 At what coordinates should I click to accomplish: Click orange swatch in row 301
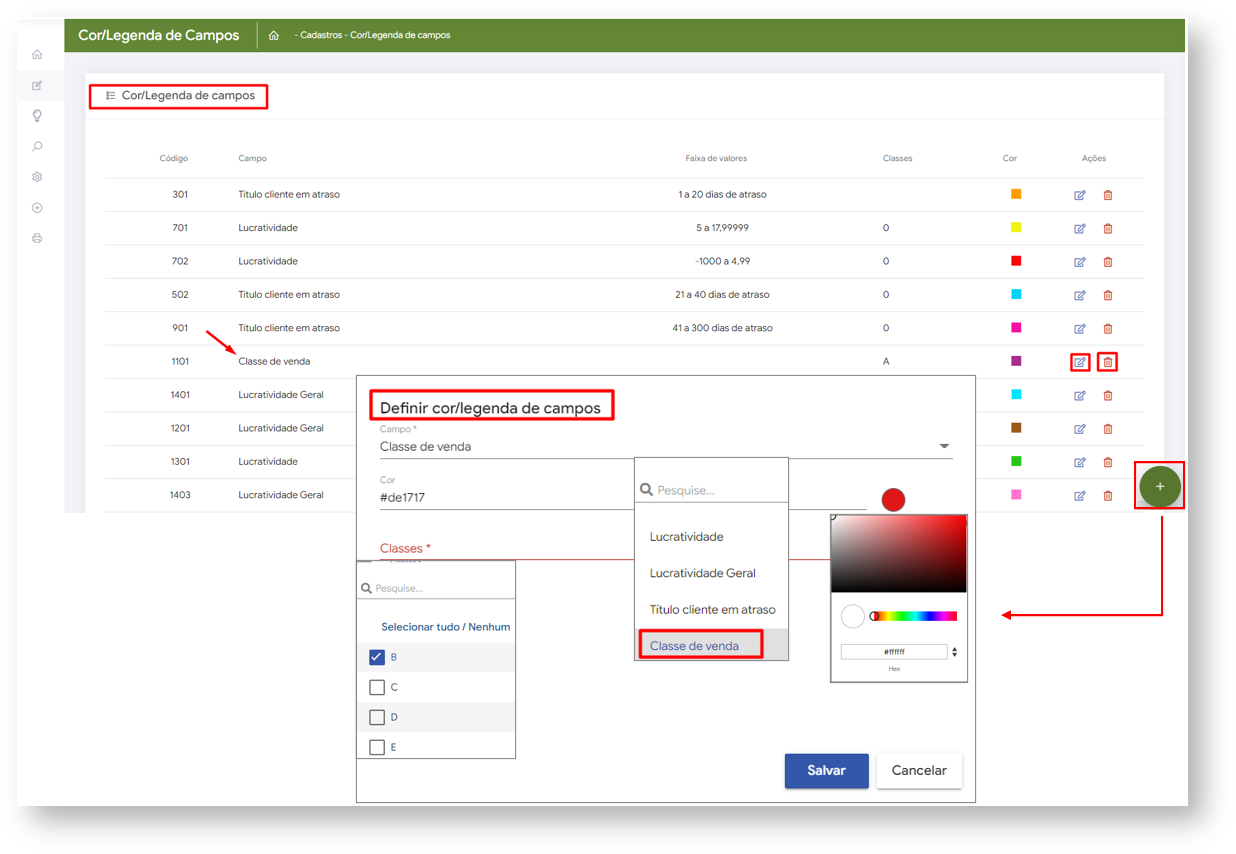coord(1016,194)
